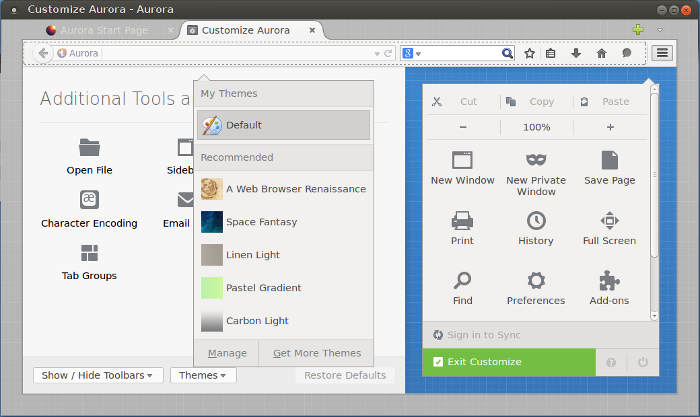700x417 pixels.
Task: Click the Full Screen icon
Action: point(609,221)
